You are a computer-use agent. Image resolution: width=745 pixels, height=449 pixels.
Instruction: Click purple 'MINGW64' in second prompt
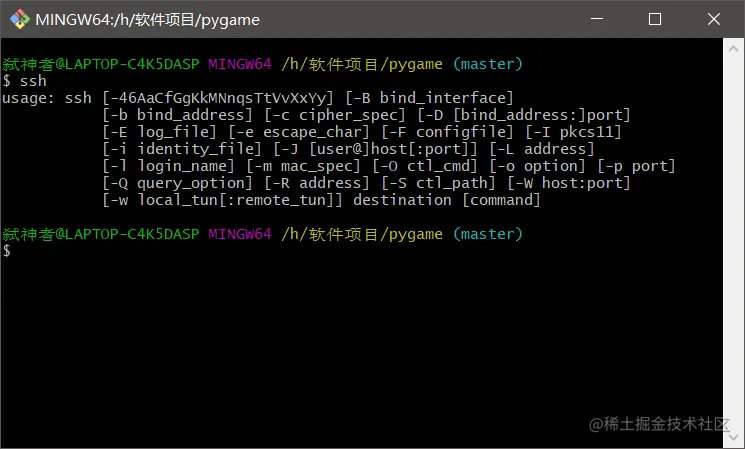click(240, 234)
